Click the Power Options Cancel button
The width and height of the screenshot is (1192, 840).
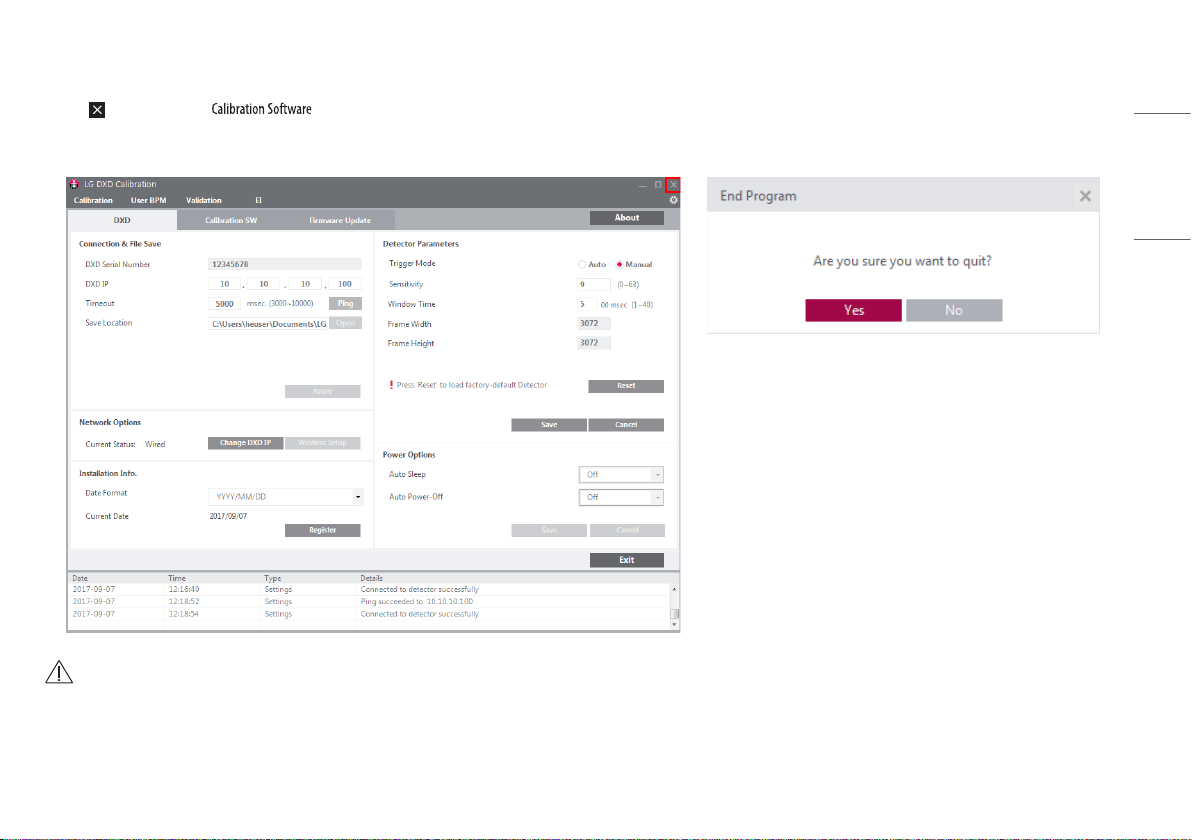click(627, 531)
